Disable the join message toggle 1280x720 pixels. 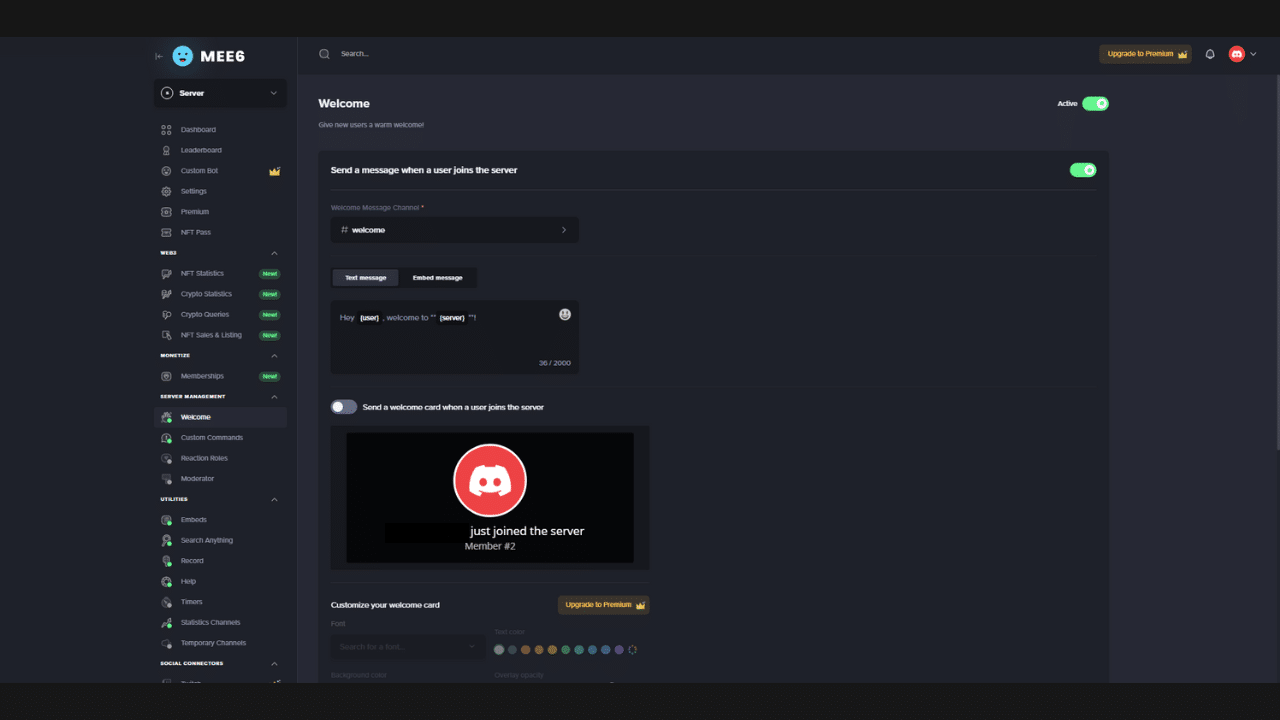(1083, 170)
